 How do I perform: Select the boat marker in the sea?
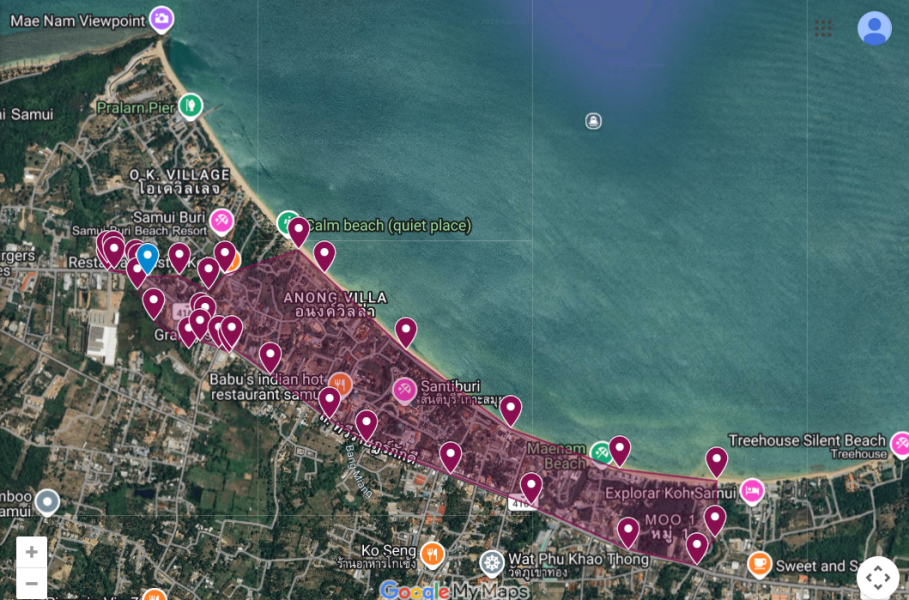tap(593, 121)
